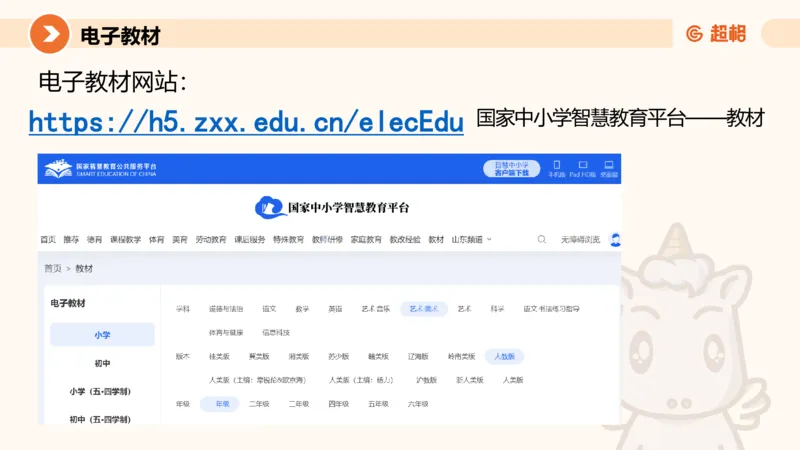
Task: Expand the 山东频道 dropdown
Action: click(x=471, y=239)
